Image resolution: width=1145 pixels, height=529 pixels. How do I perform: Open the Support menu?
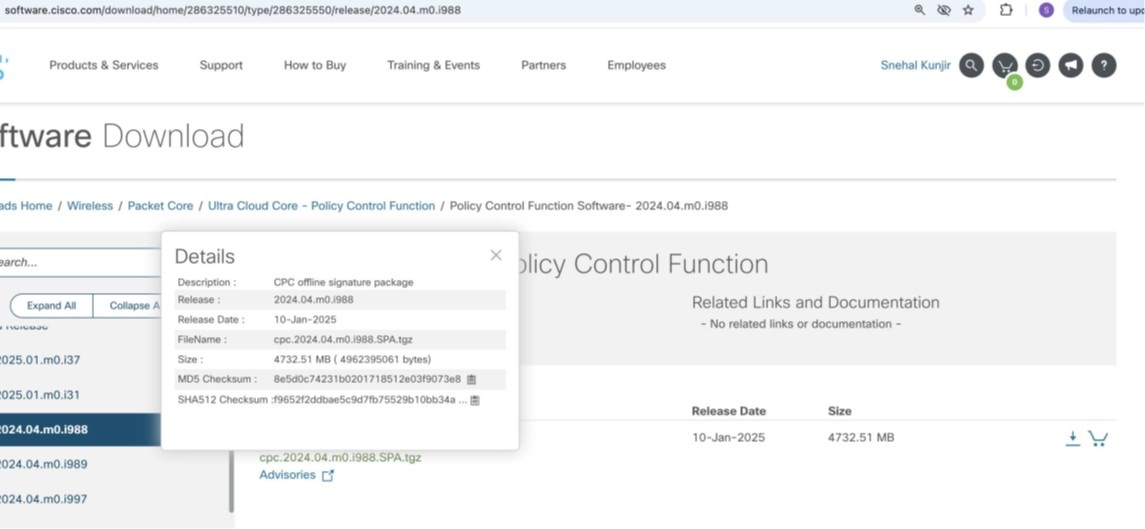(221, 65)
